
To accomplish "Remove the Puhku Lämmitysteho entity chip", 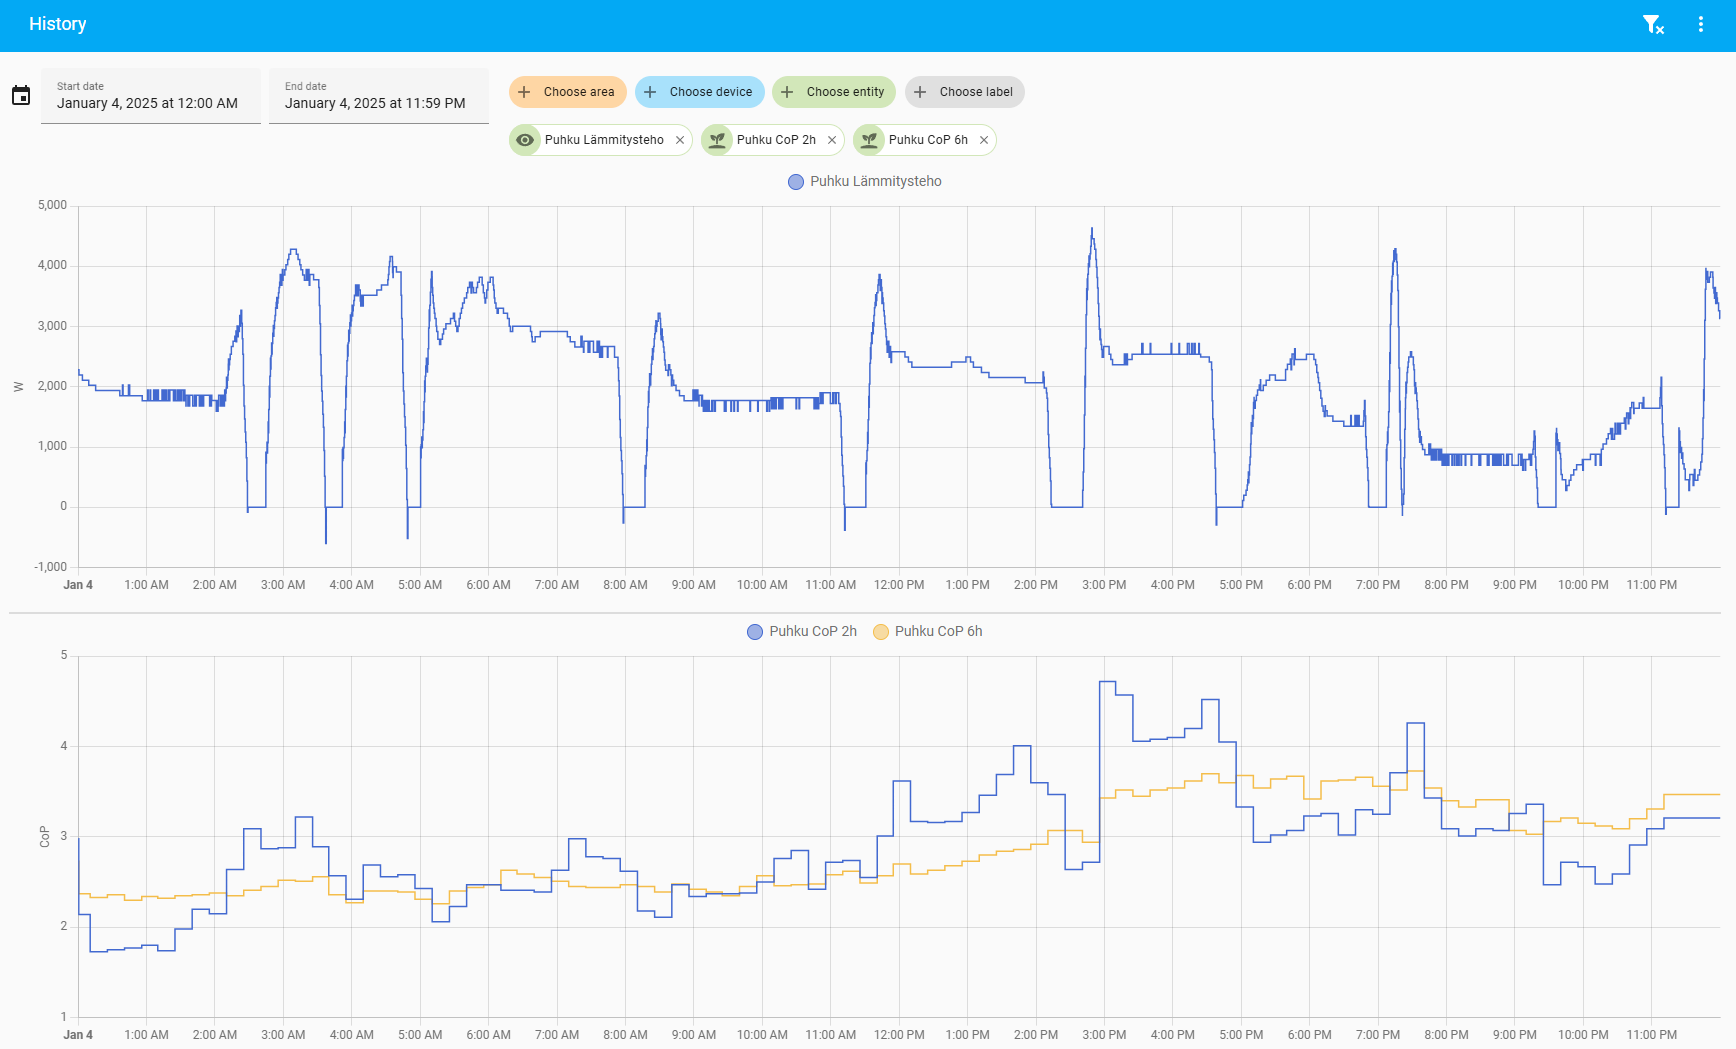I will [x=680, y=140].
